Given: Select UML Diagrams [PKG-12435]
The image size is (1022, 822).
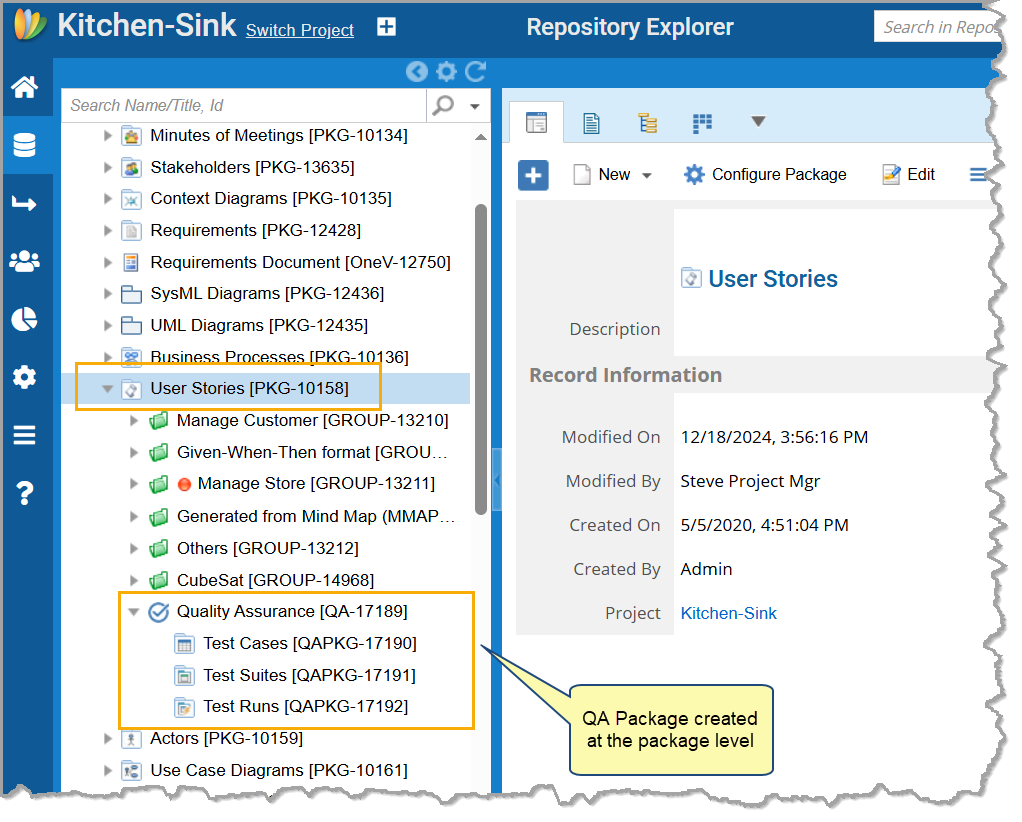Looking at the screenshot, I should (x=259, y=326).
